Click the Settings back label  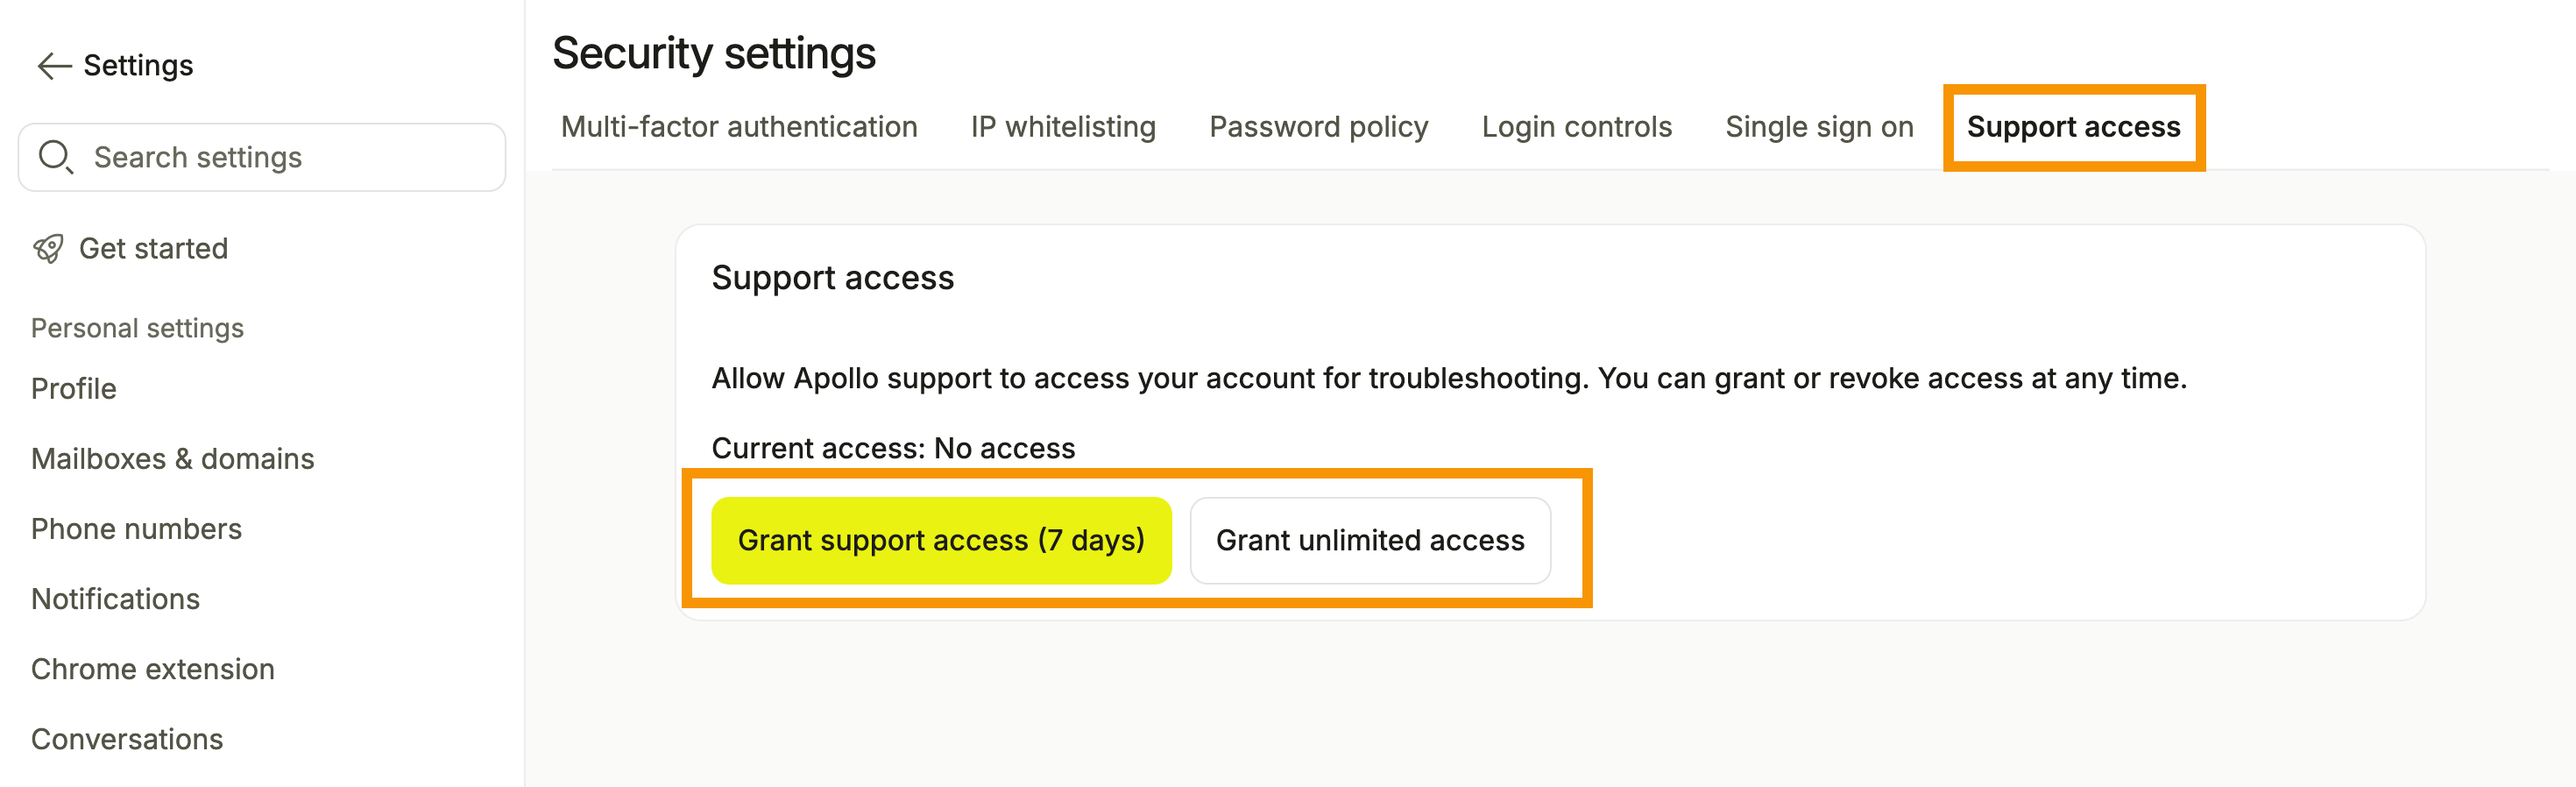[x=138, y=66]
